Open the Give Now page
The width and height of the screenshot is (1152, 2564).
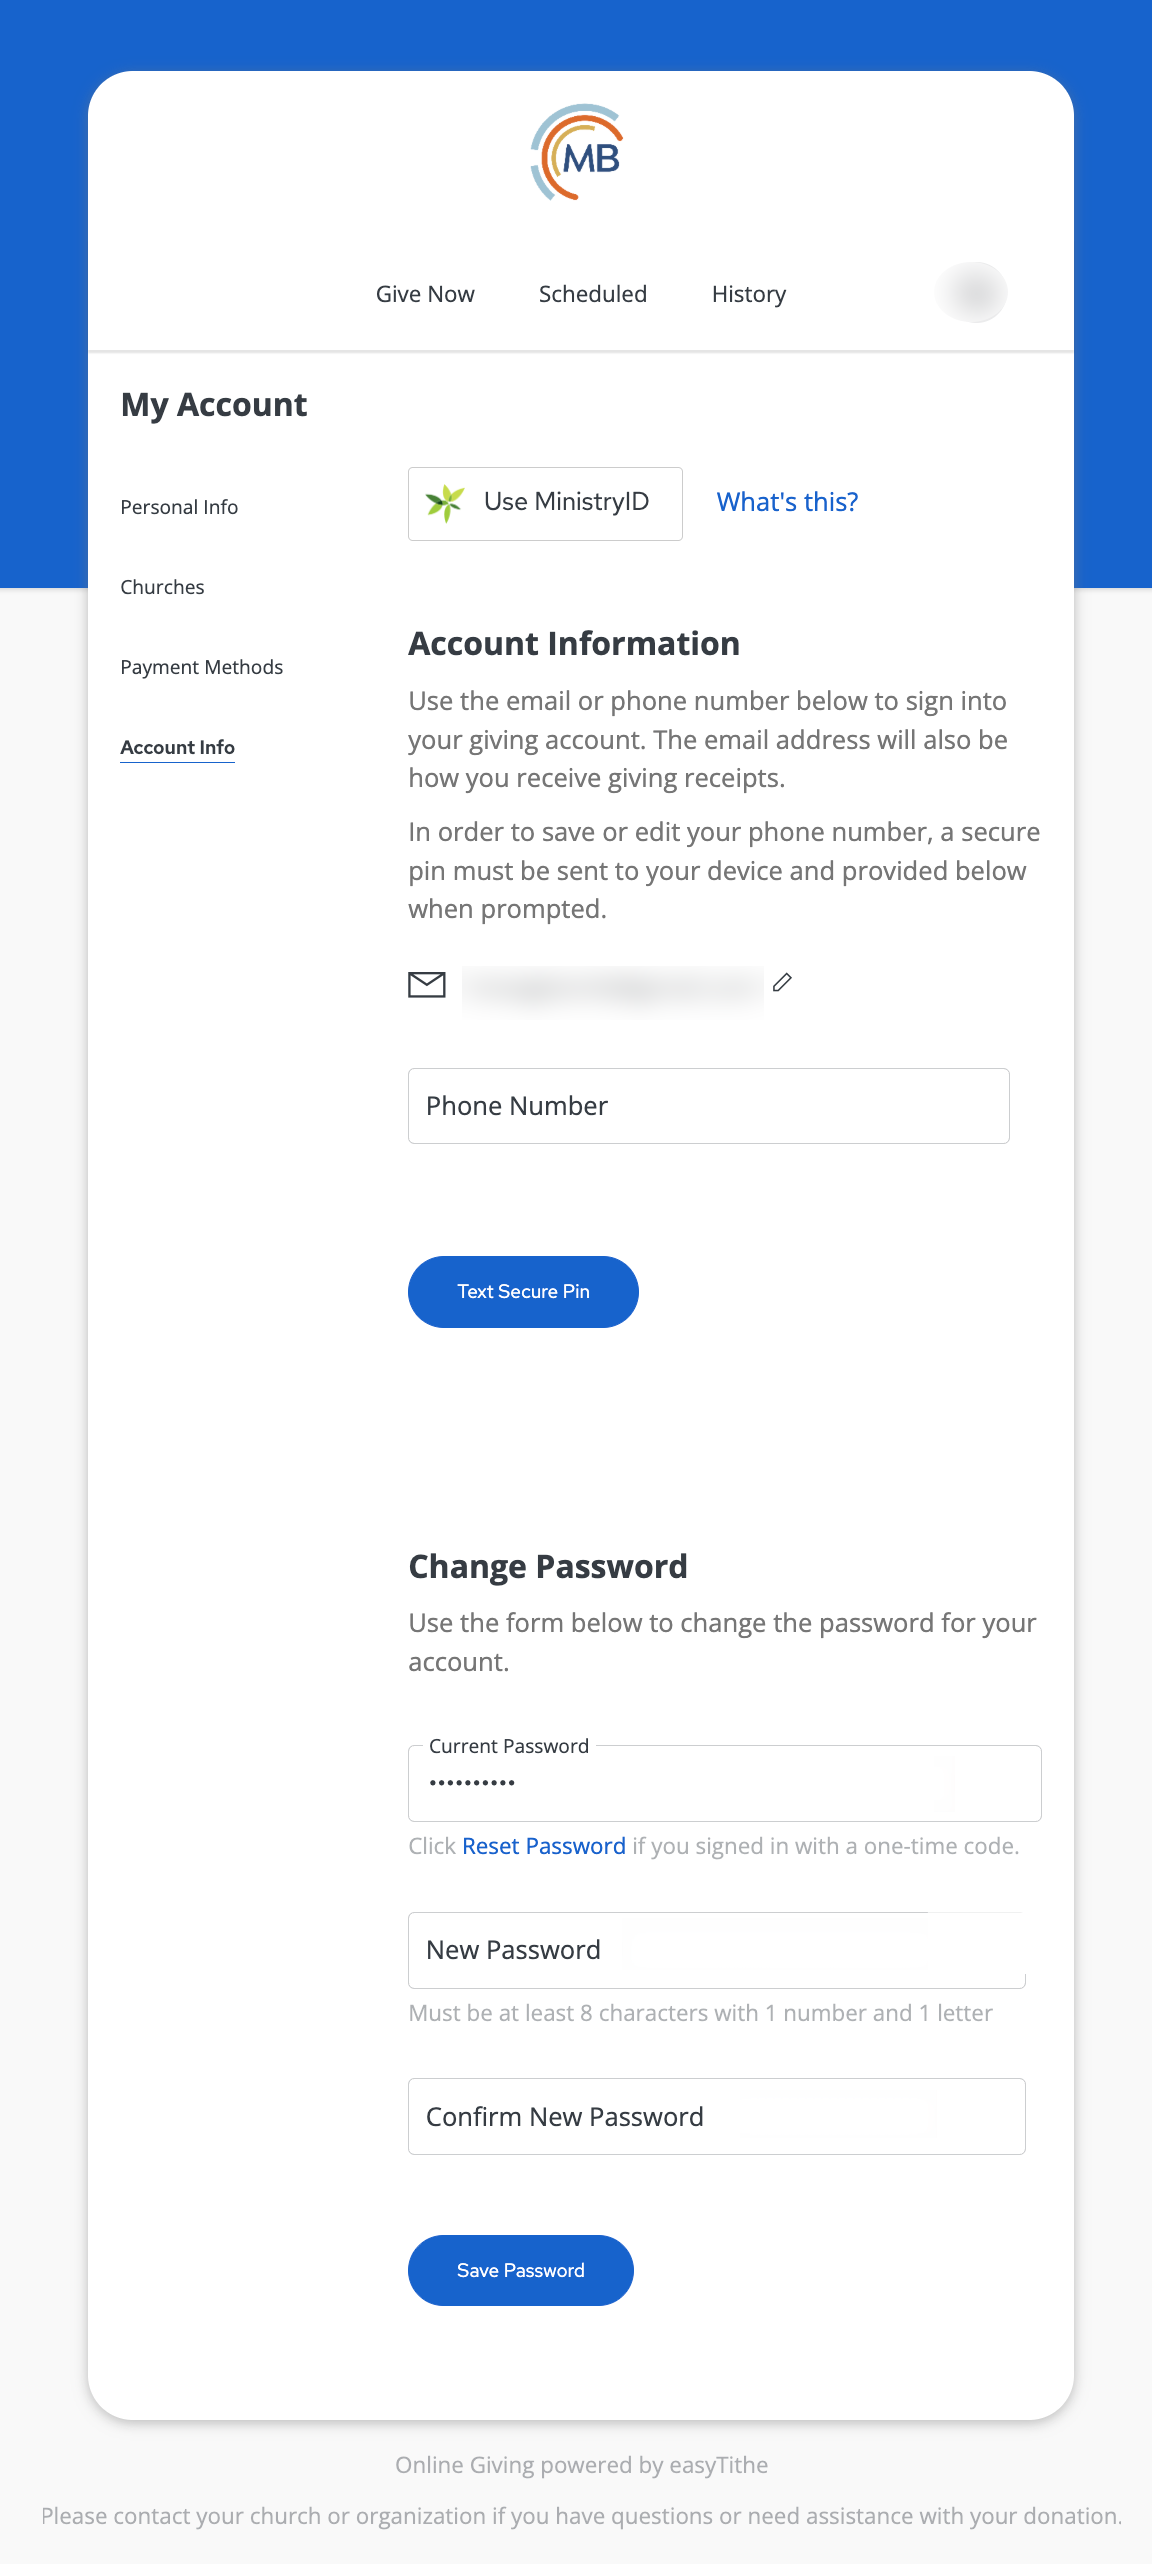[x=425, y=294]
